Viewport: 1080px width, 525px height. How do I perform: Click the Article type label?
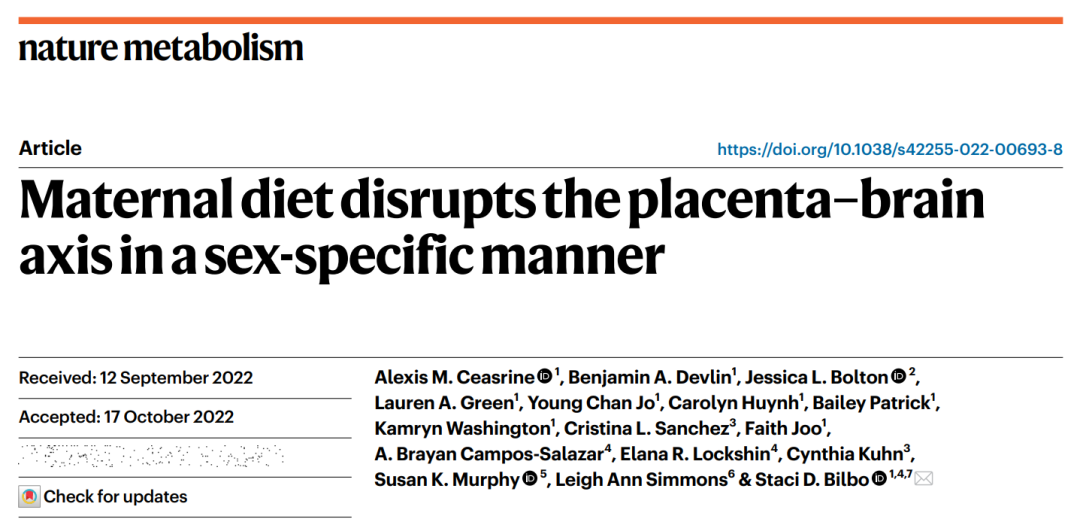tap(50, 148)
